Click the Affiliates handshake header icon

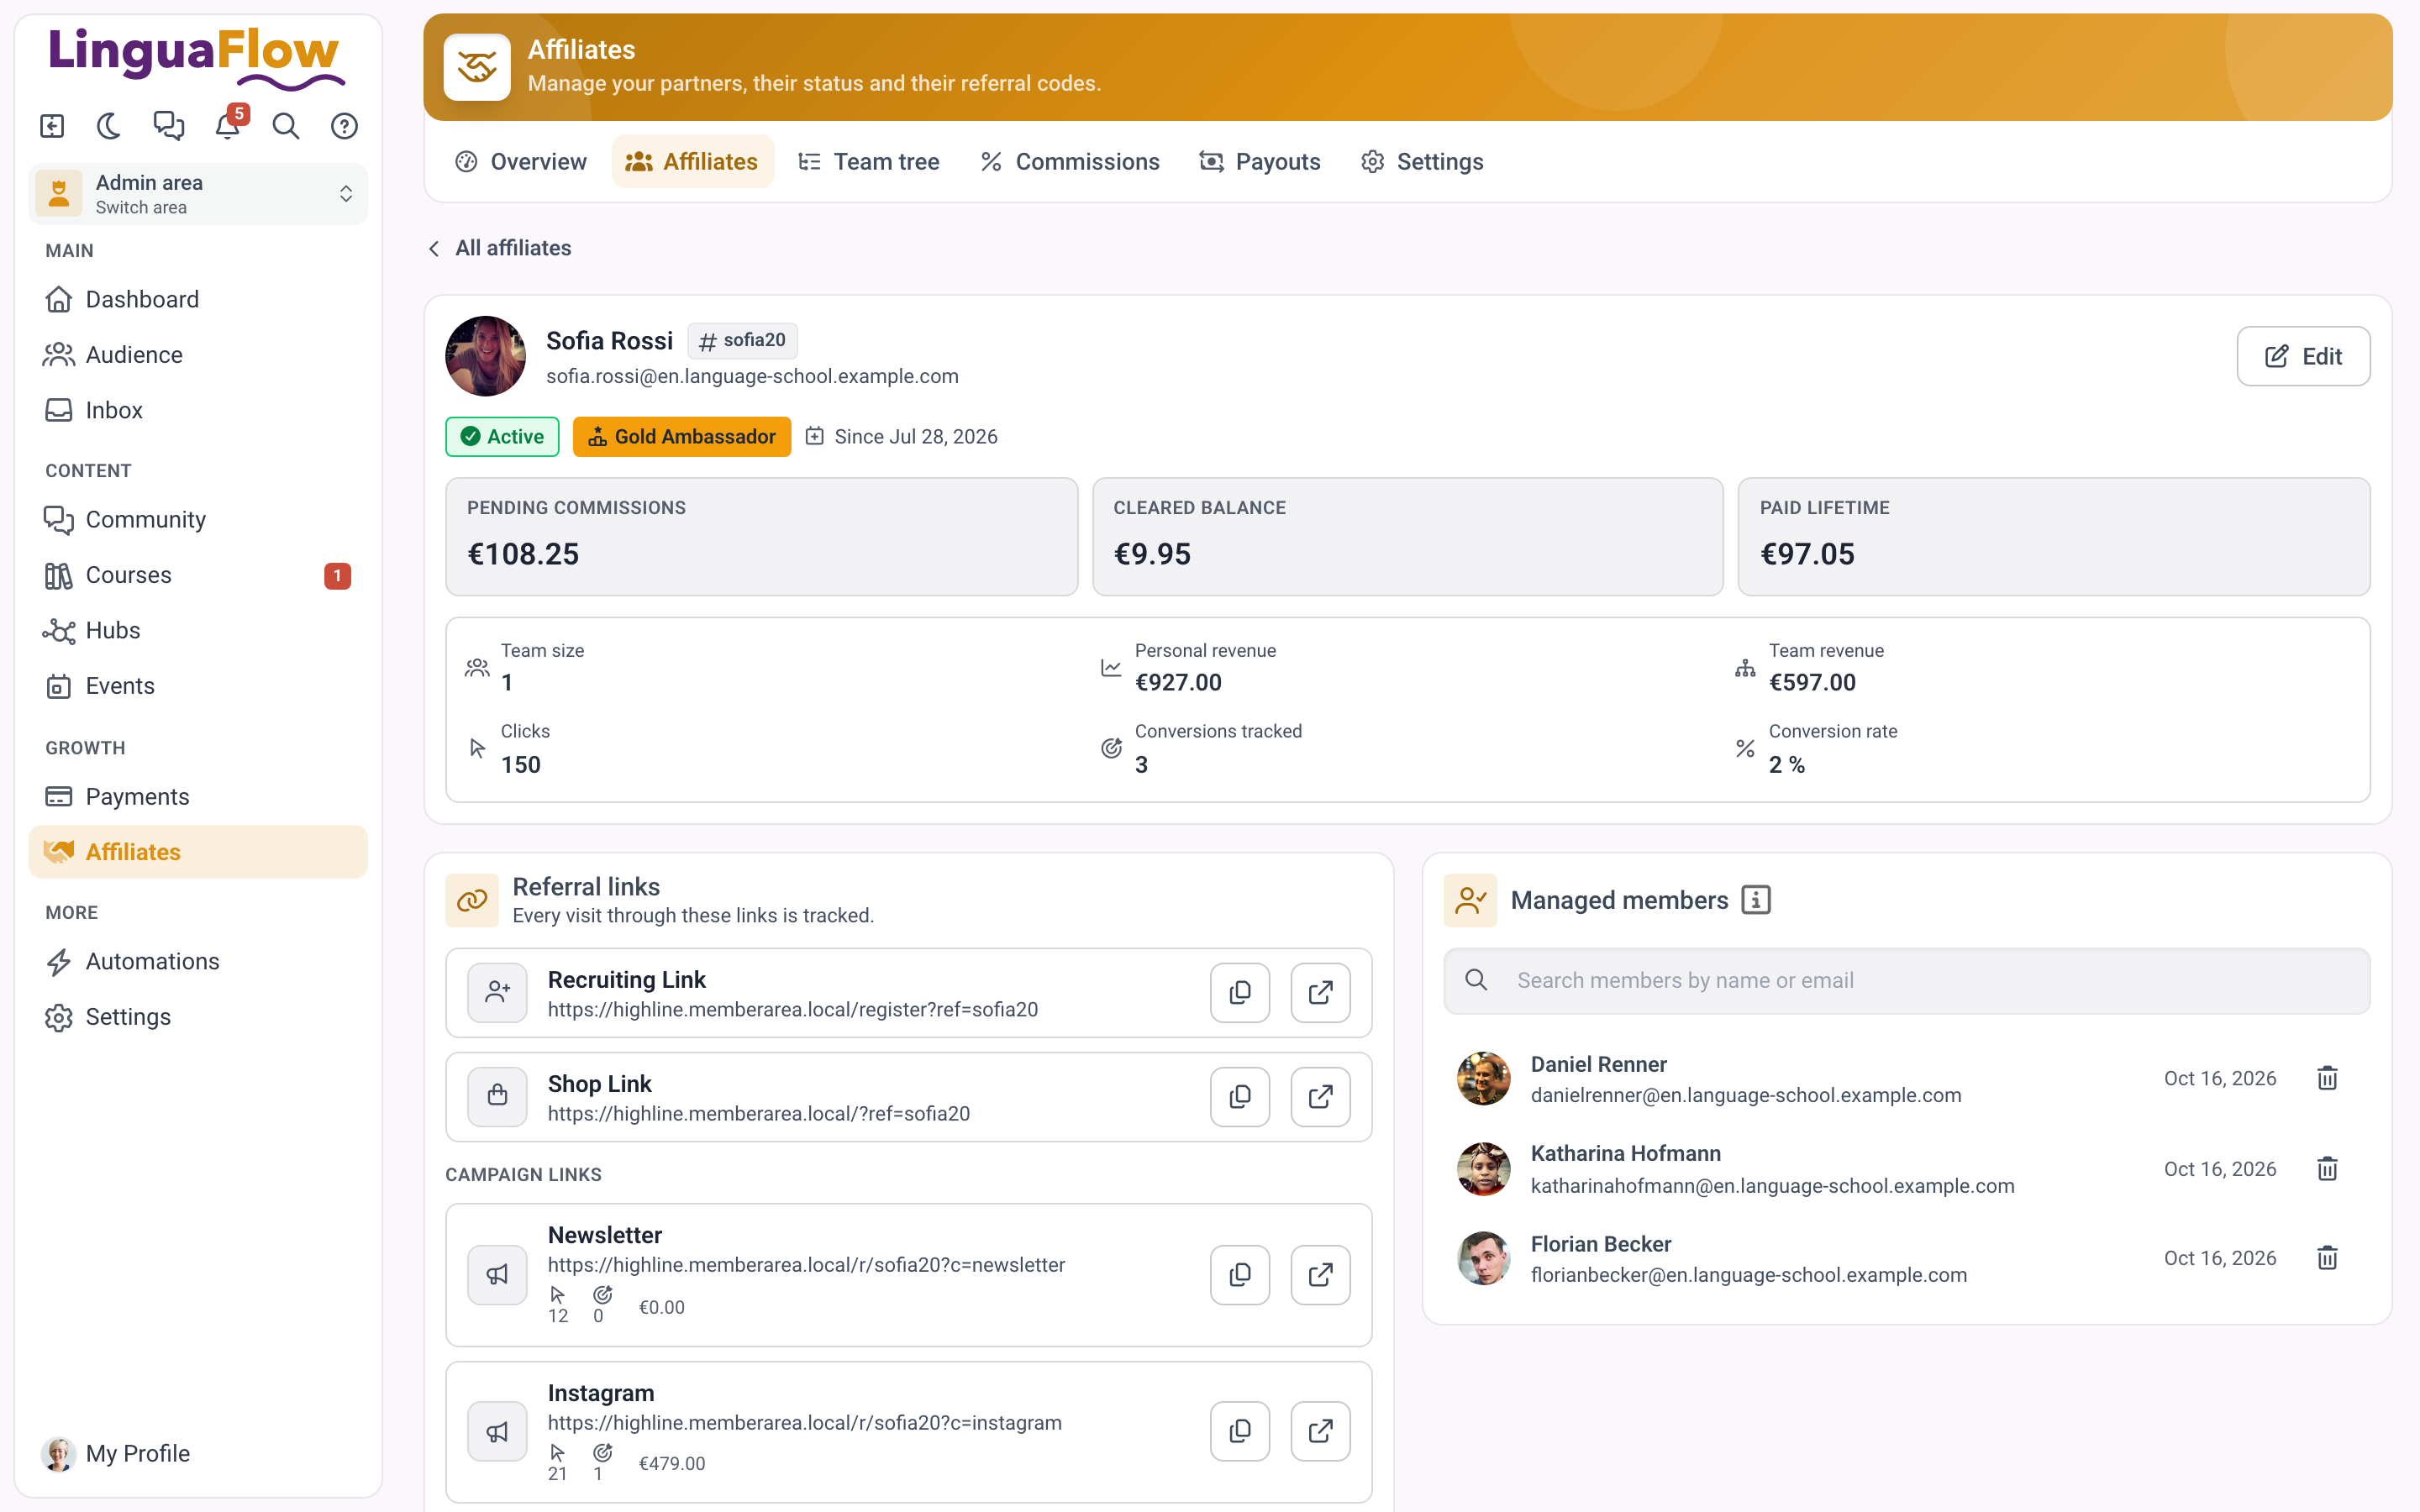(x=477, y=67)
